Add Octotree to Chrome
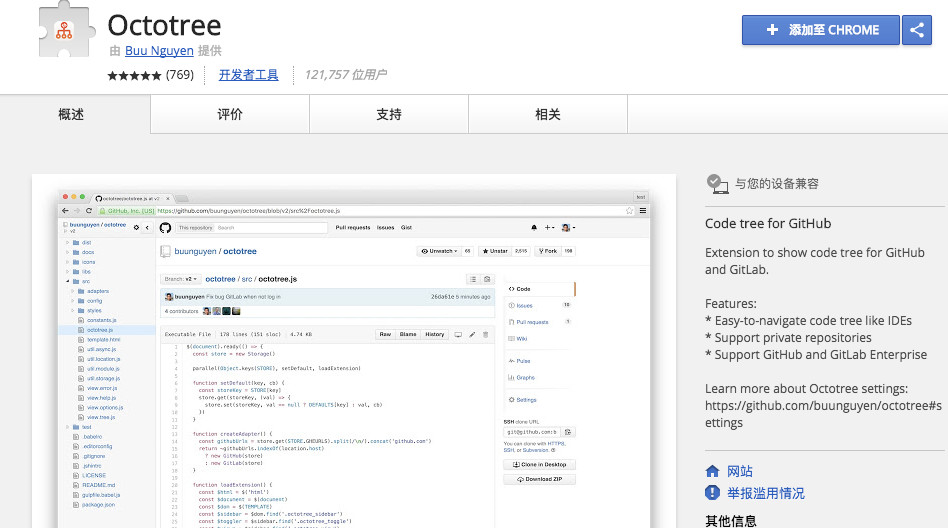The width and height of the screenshot is (948, 528). click(820, 30)
